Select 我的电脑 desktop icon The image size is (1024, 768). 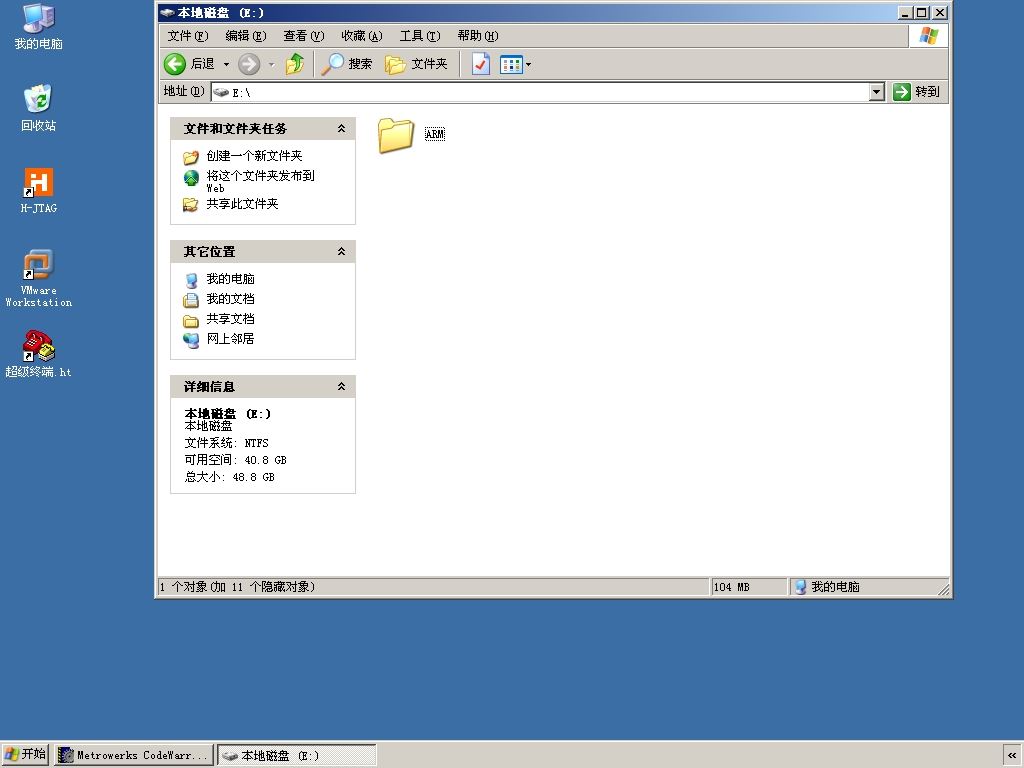tap(39, 27)
